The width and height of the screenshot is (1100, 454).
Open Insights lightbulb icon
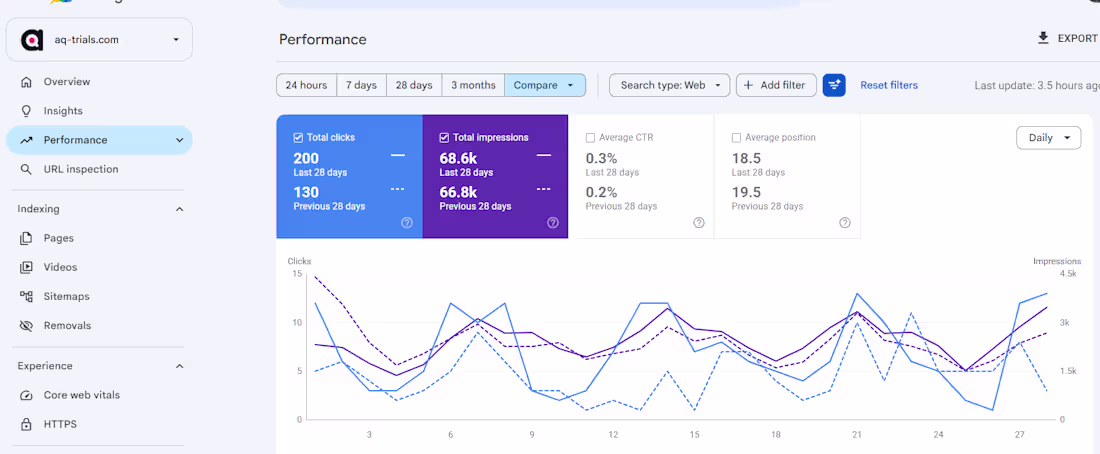27,111
